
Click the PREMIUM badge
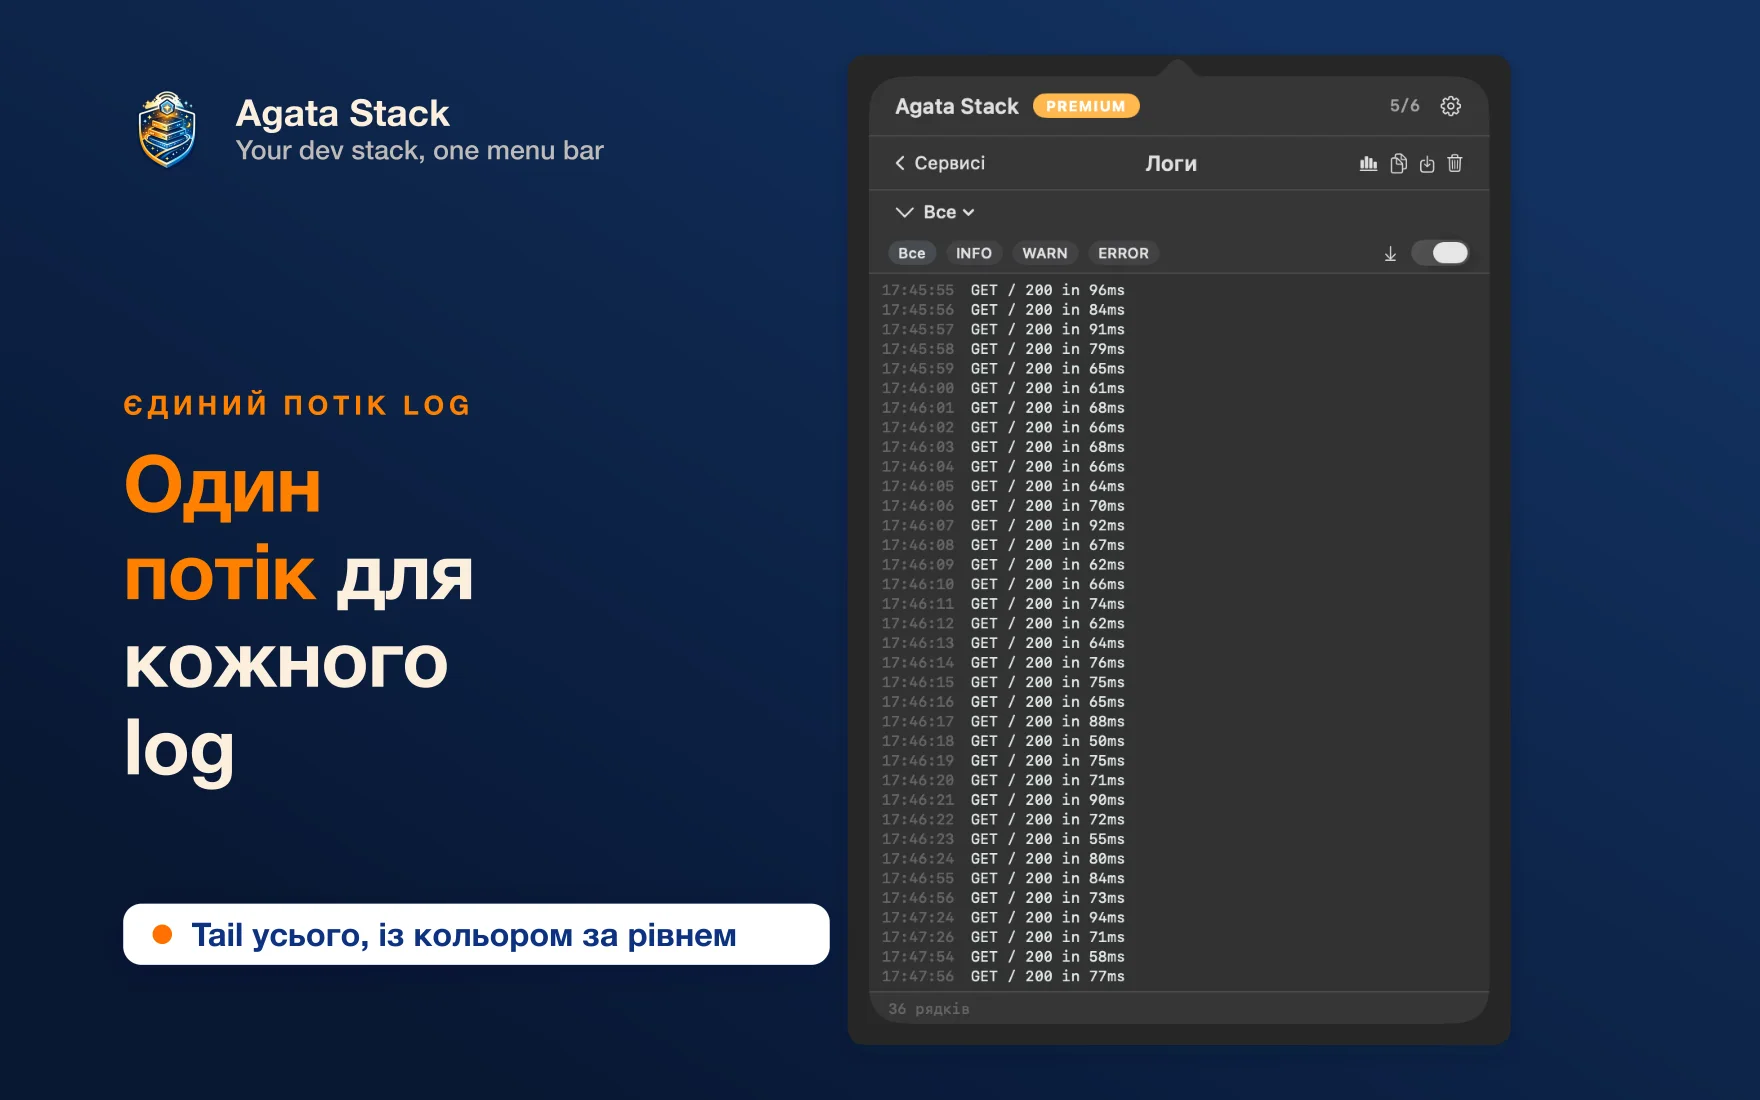click(1086, 106)
